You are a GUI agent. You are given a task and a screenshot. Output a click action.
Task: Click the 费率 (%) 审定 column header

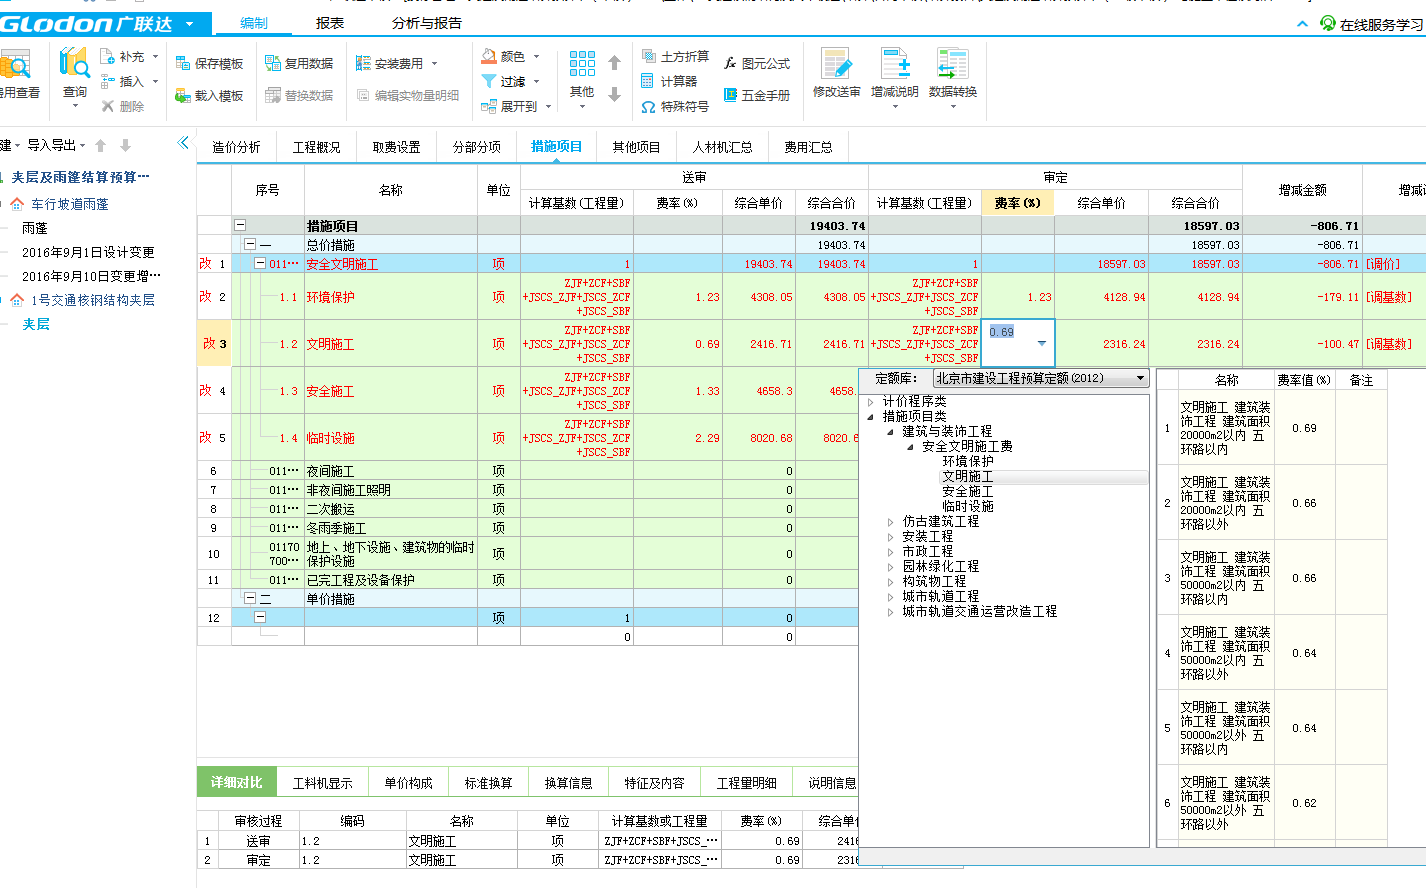[1017, 203]
